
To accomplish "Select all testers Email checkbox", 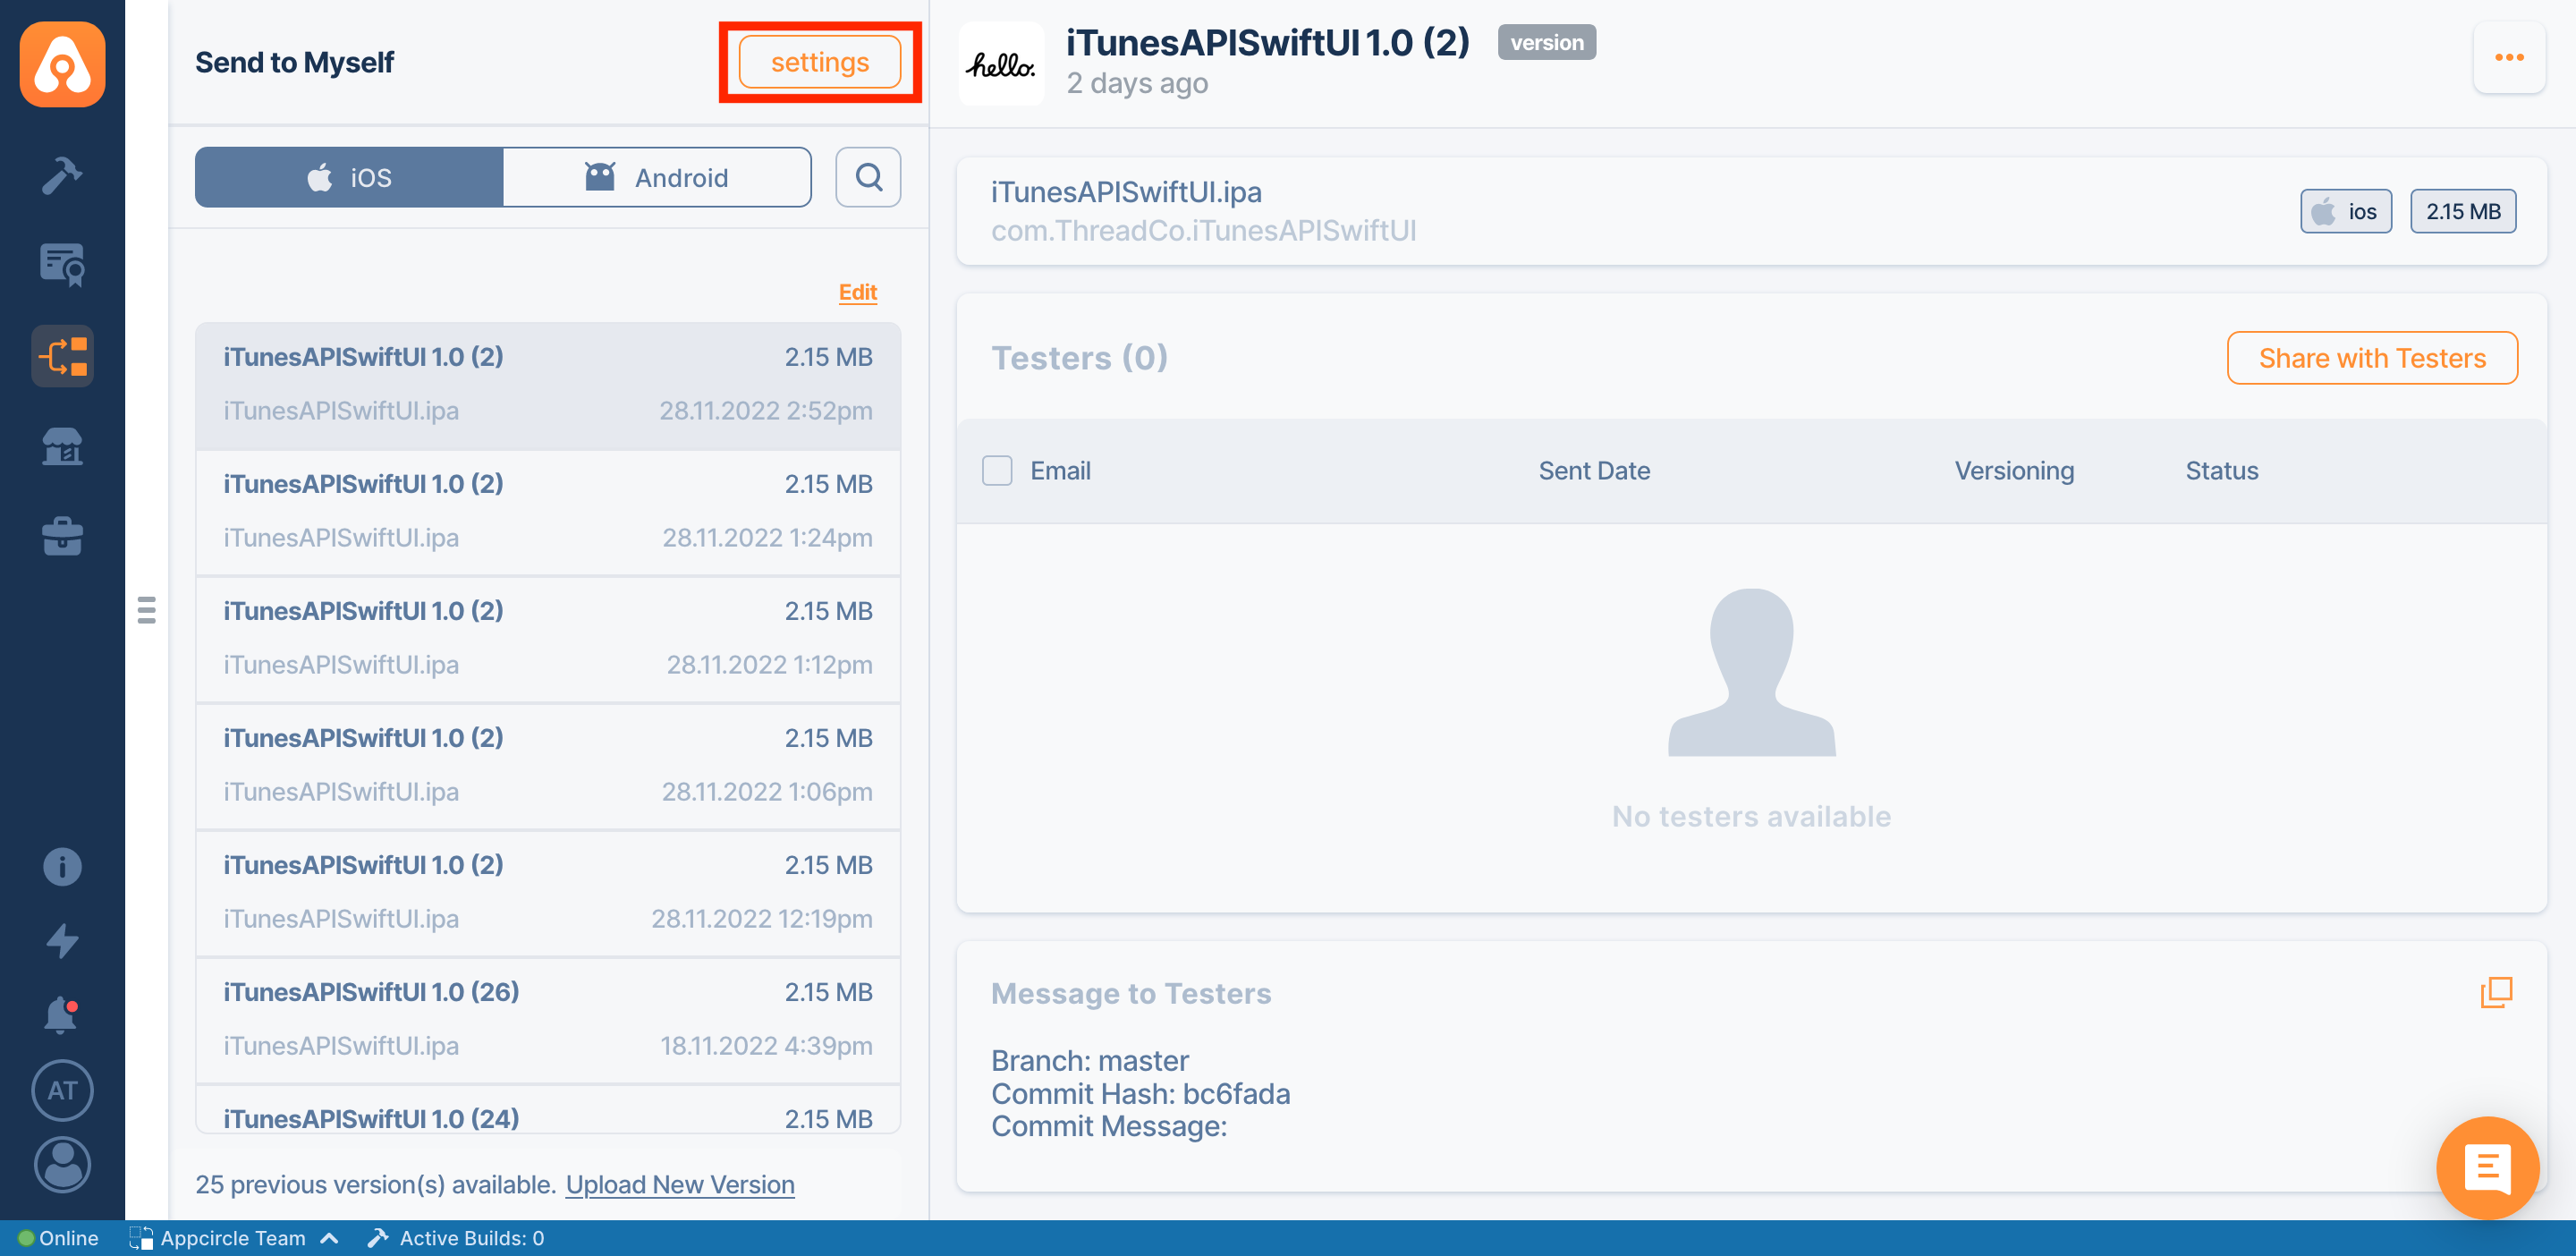I will (x=997, y=470).
